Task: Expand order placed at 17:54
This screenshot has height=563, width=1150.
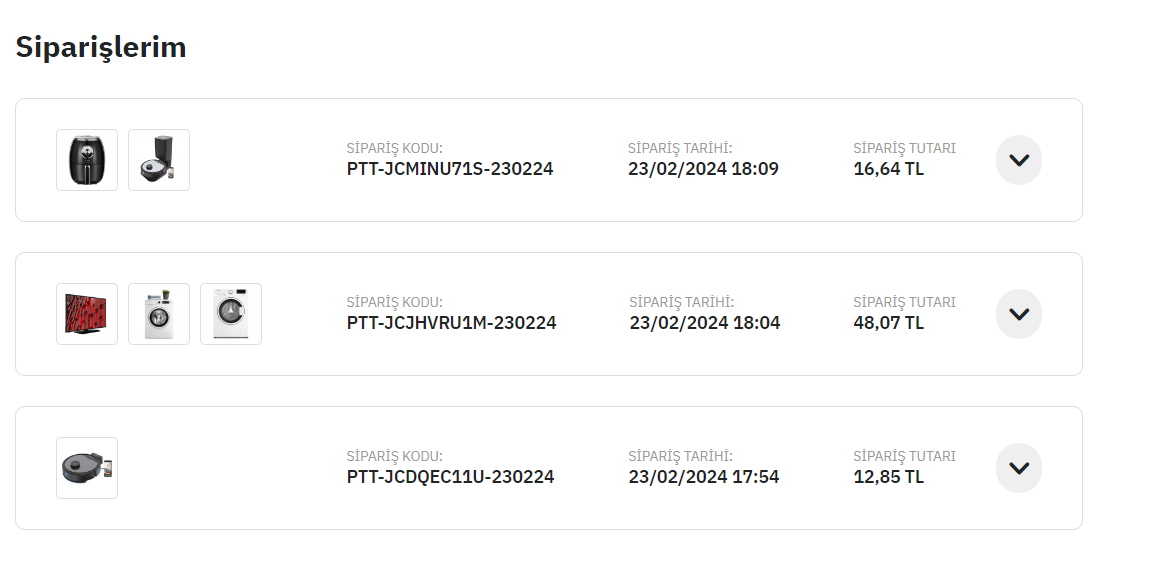Action: click(1018, 468)
